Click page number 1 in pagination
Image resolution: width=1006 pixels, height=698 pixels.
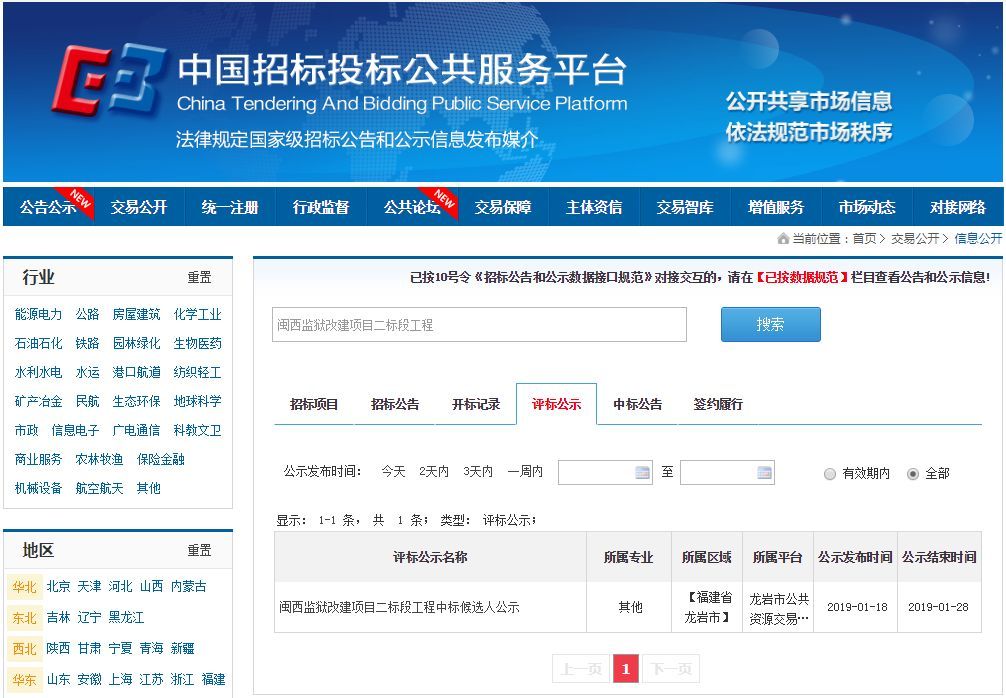626,669
